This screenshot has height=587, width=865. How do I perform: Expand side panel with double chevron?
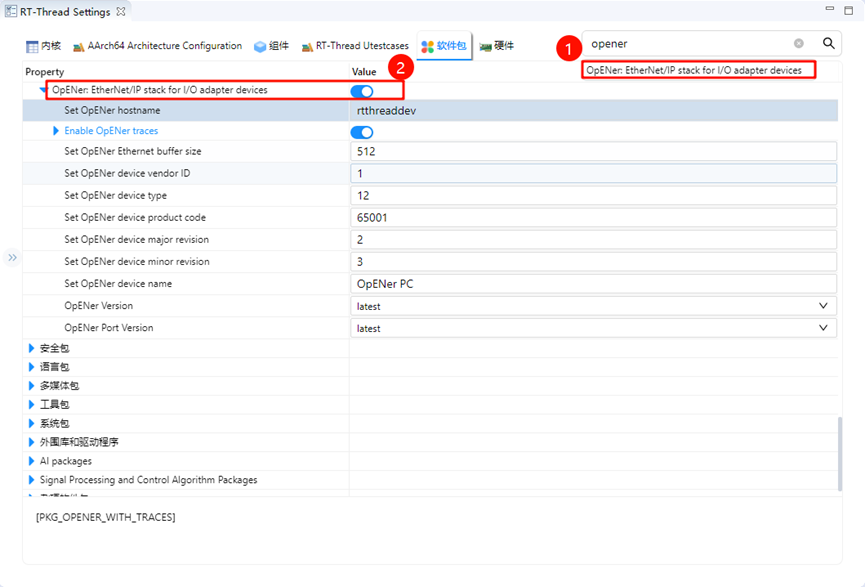click(x=12, y=258)
